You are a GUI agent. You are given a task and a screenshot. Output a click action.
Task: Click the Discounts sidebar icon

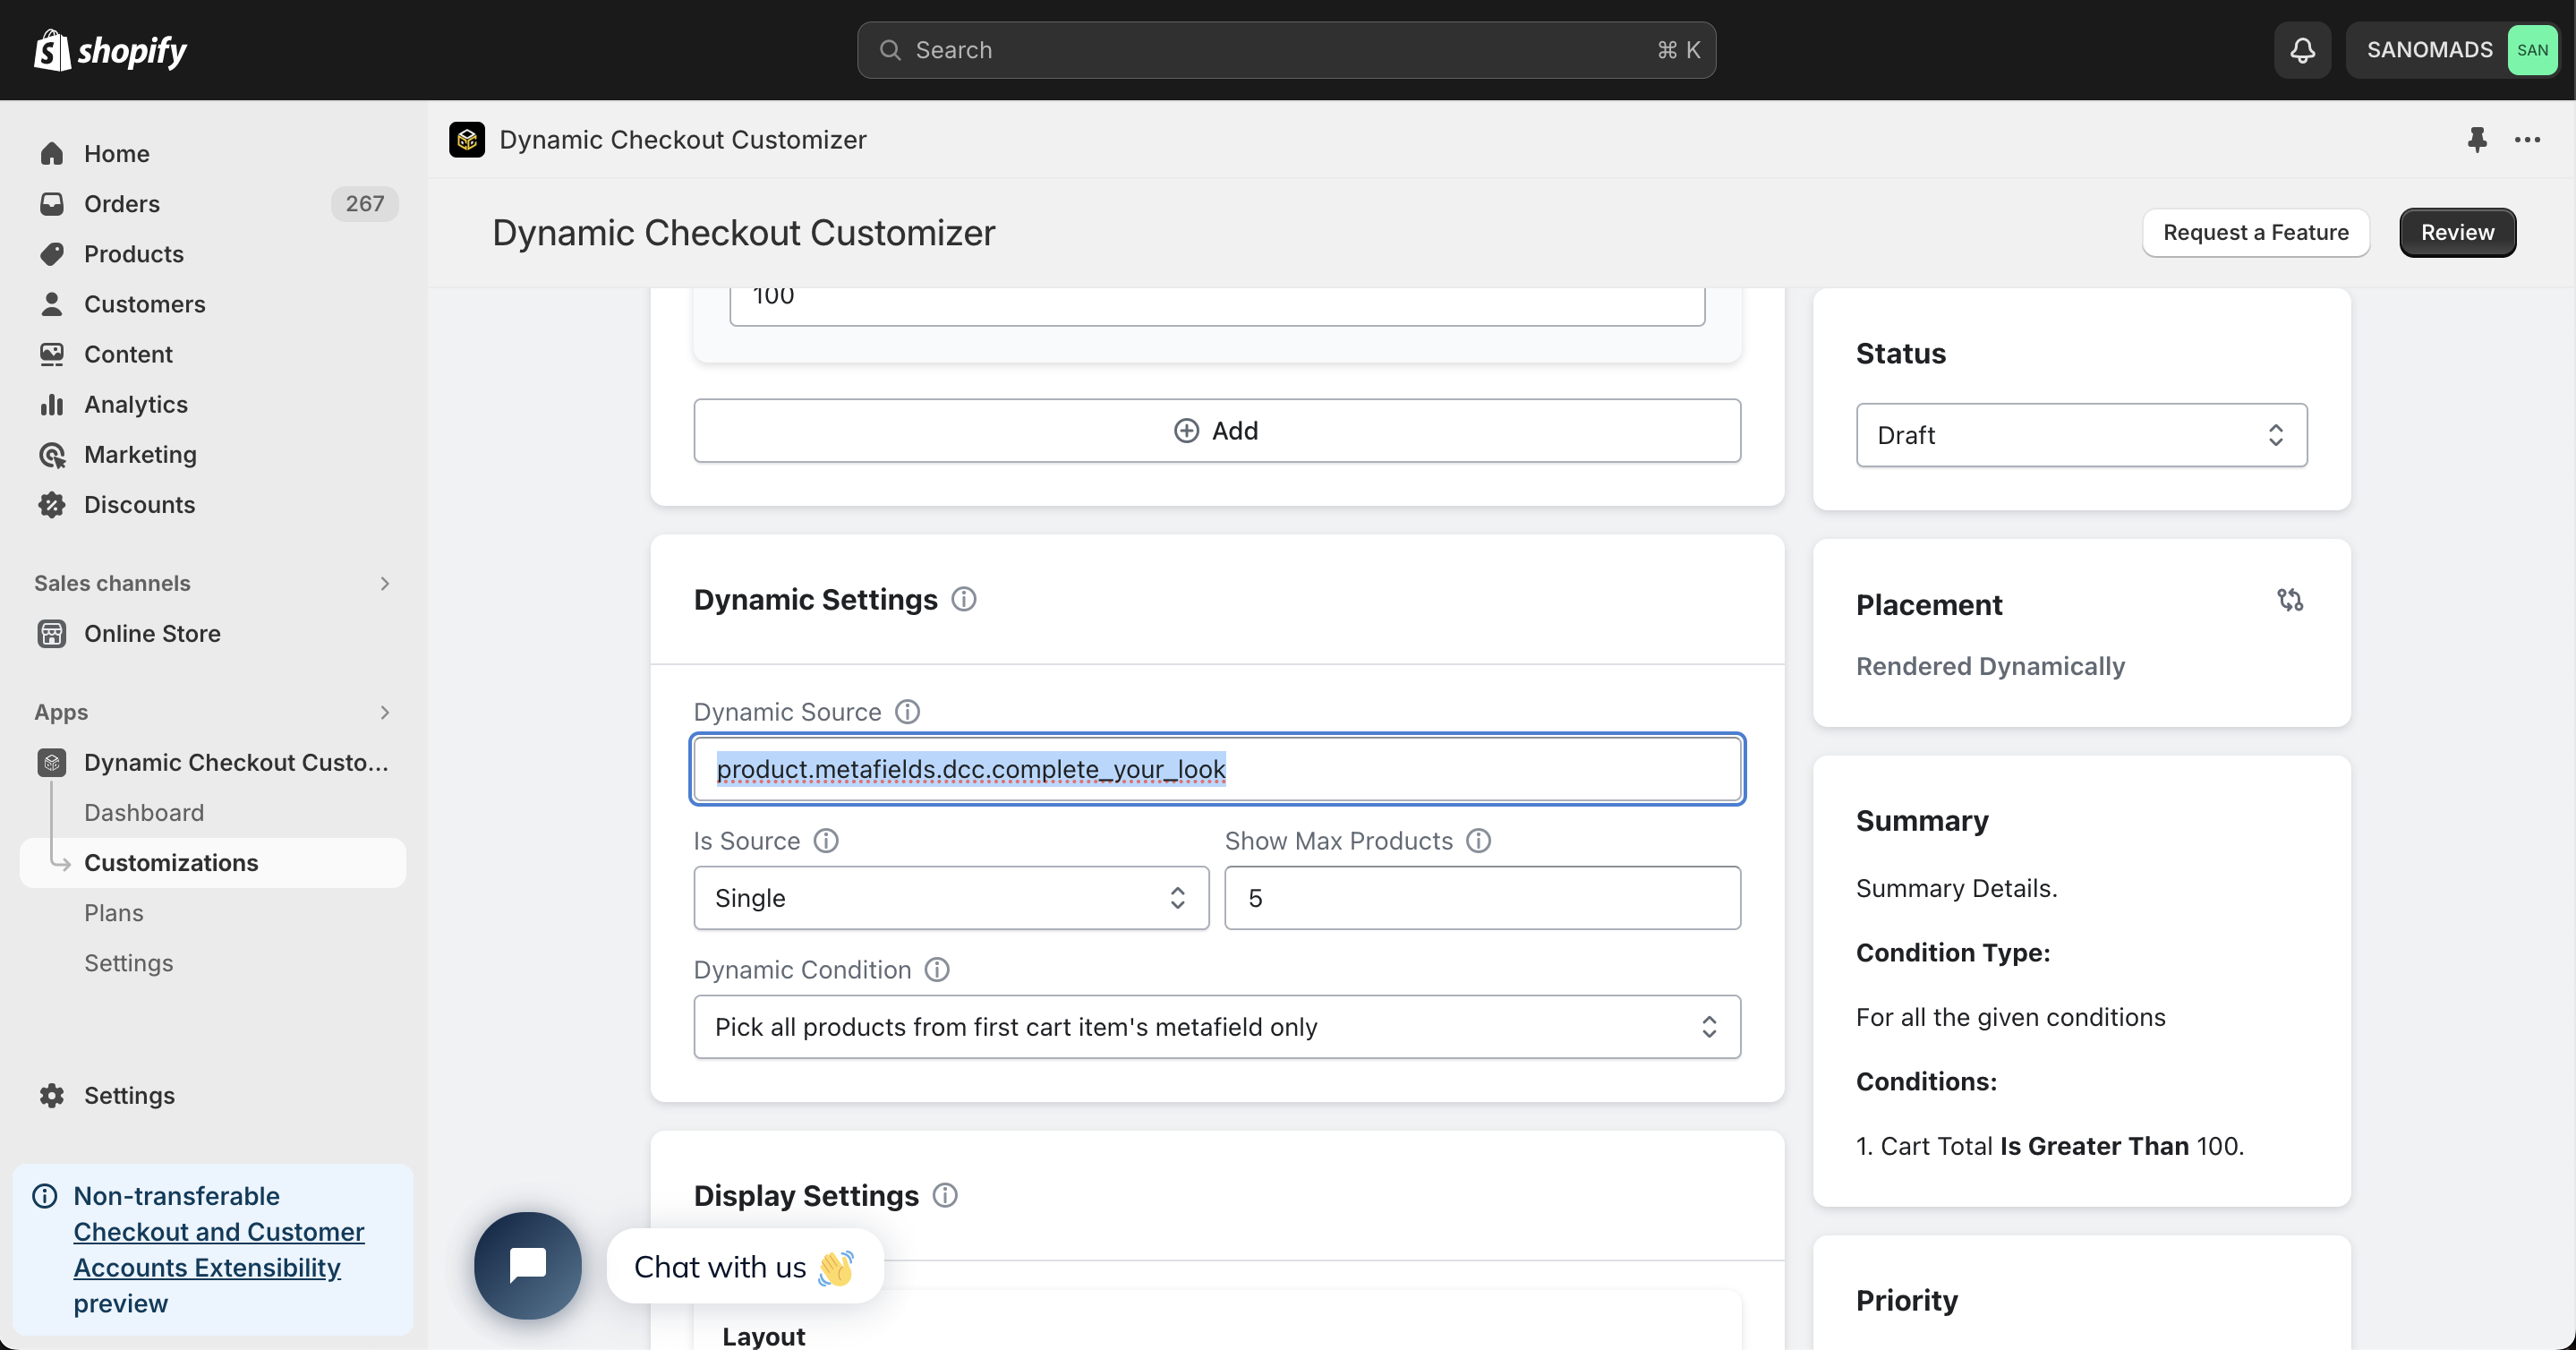click(x=52, y=505)
